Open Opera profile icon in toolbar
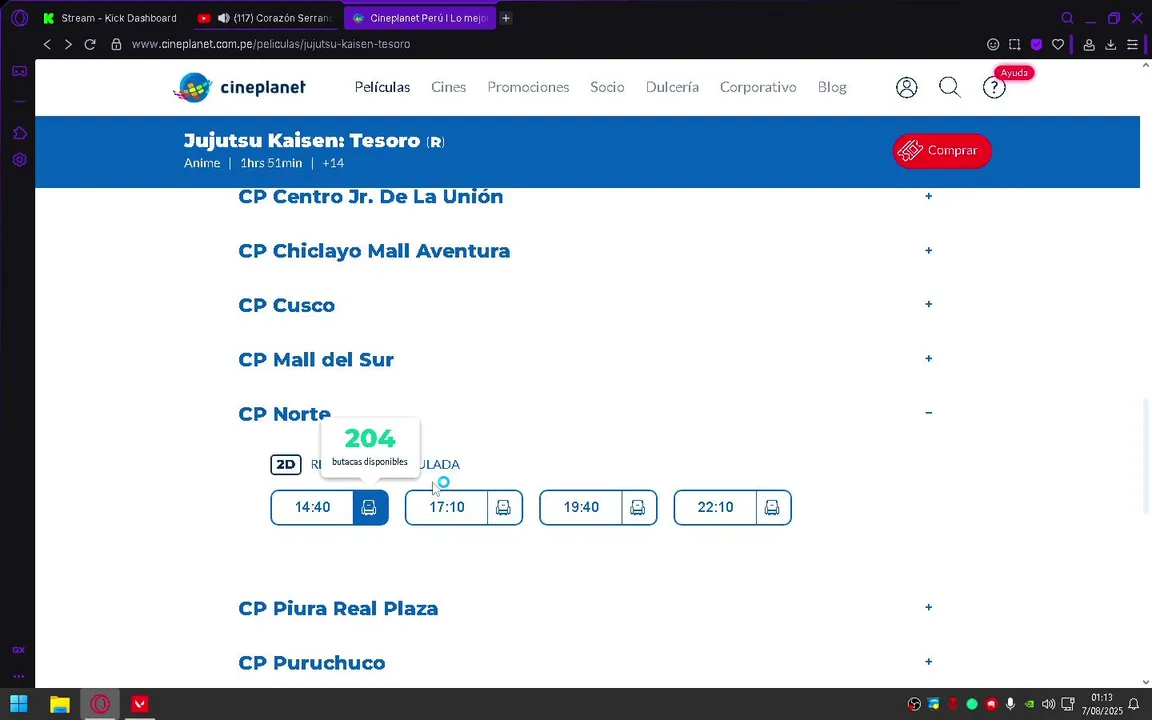 click(1089, 44)
